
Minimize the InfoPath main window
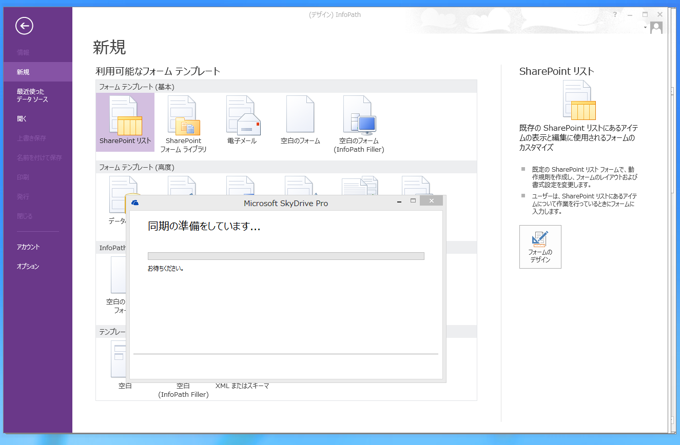(x=630, y=14)
